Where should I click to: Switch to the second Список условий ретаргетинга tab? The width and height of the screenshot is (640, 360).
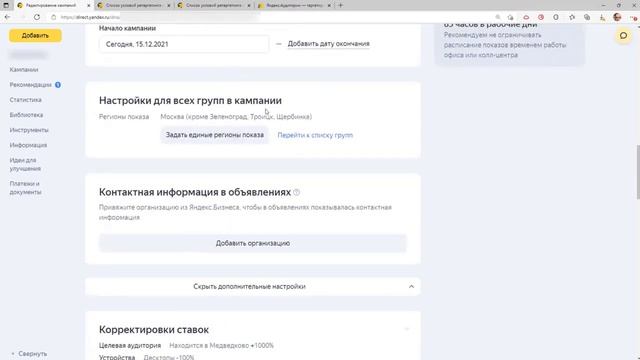click(x=134, y=6)
